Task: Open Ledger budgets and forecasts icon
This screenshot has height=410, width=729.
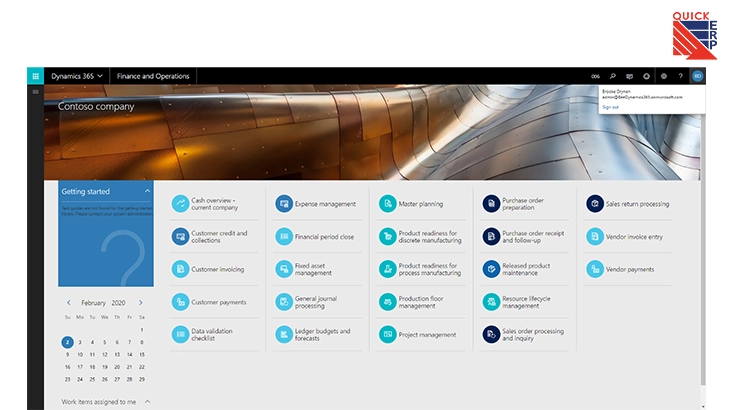Action: click(x=284, y=334)
